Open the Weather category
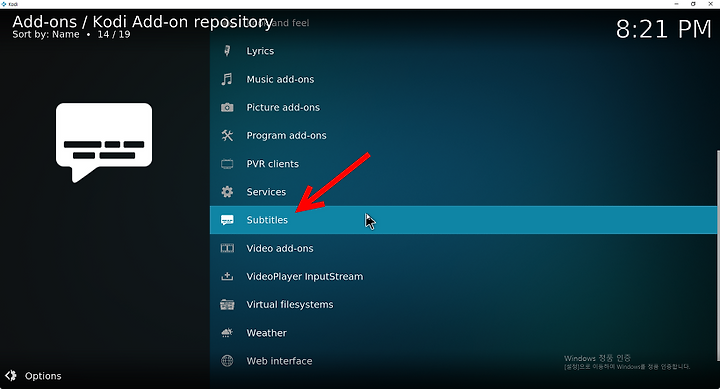 point(463,333)
